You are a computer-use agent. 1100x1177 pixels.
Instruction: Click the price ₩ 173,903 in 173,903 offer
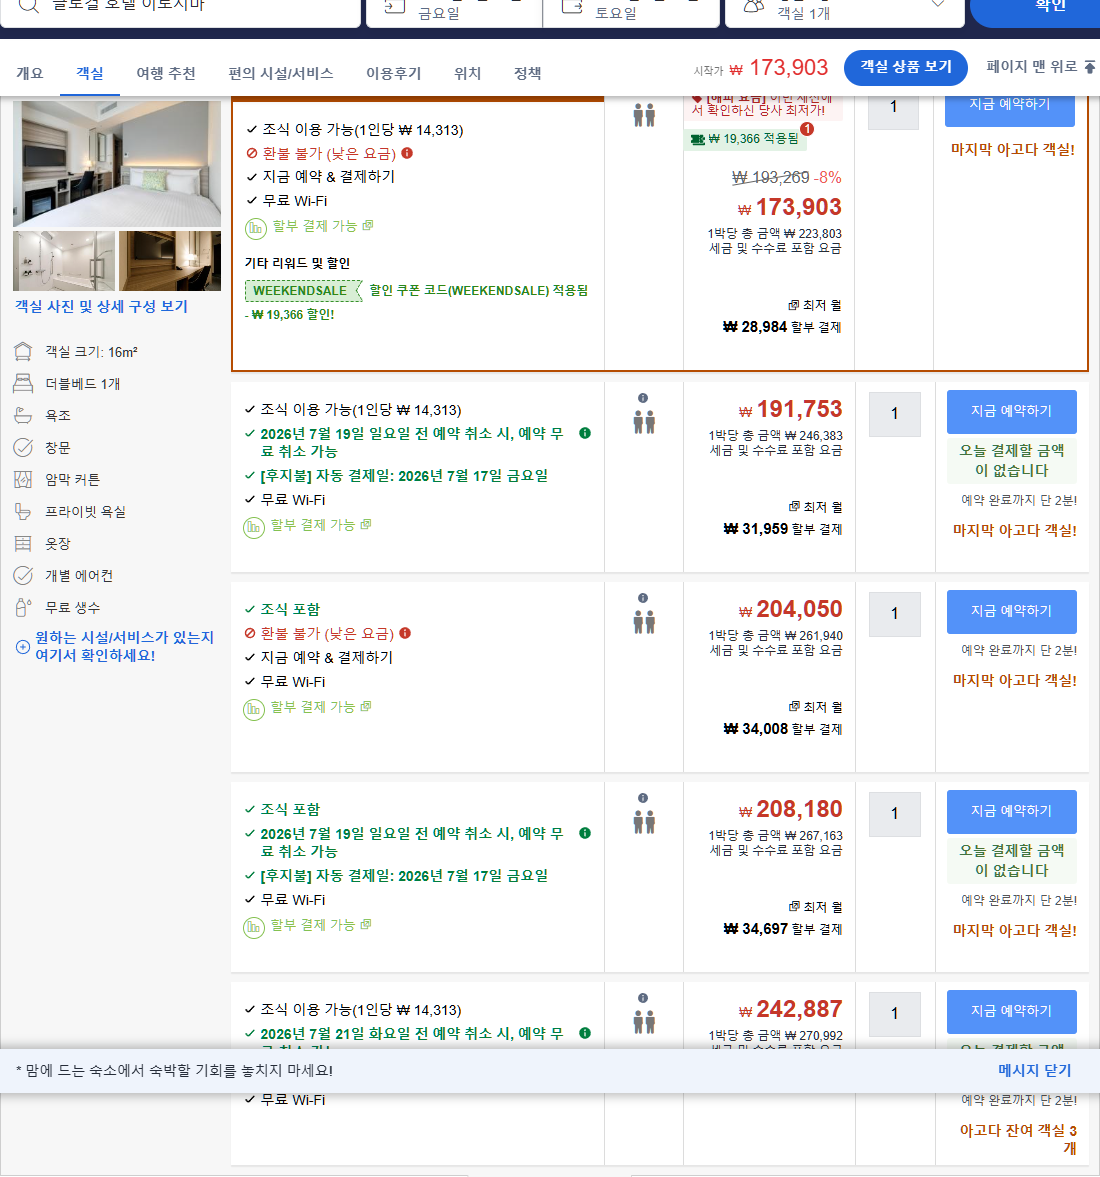click(x=789, y=207)
